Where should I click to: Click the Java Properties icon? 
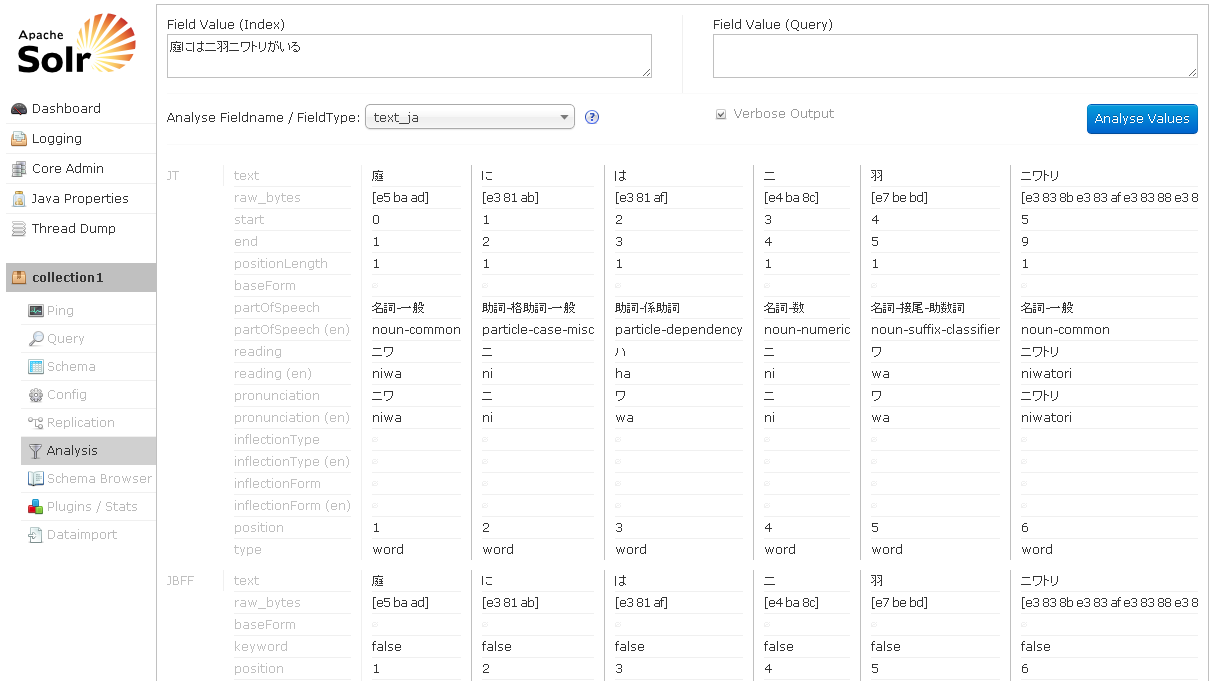tap(19, 199)
